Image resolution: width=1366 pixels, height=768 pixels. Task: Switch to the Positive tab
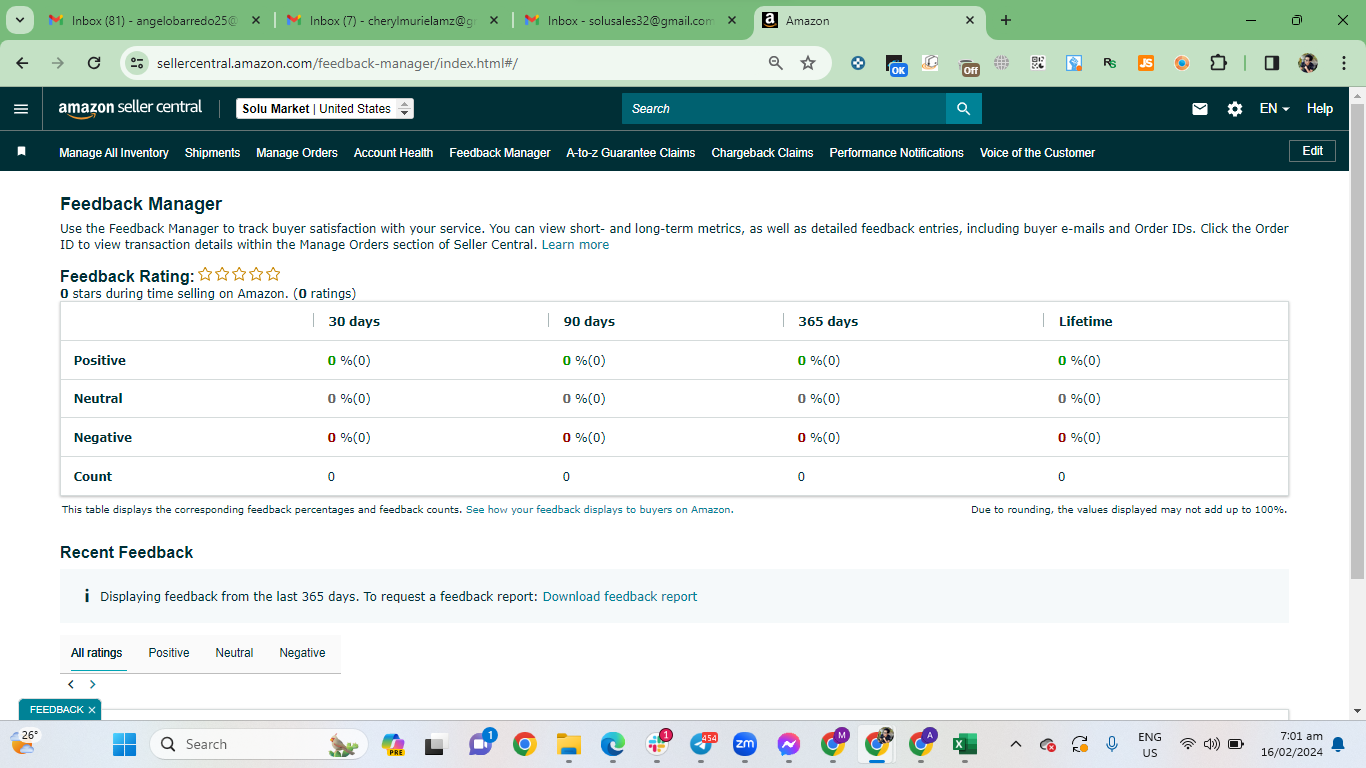[x=169, y=653]
